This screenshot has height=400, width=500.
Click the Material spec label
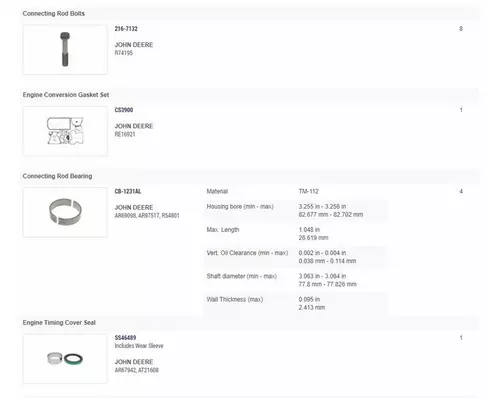point(217,191)
